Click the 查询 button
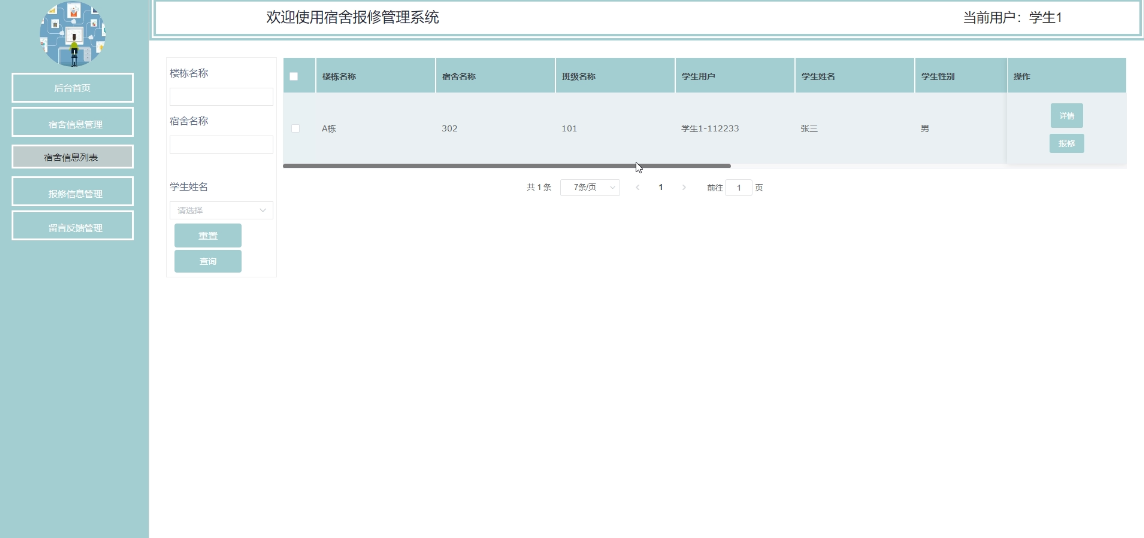The height and width of the screenshot is (538, 1144). tap(208, 261)
